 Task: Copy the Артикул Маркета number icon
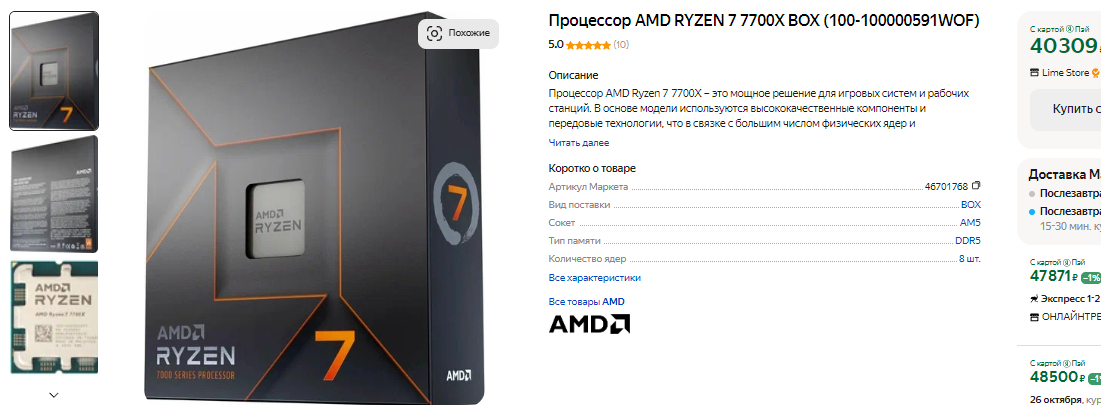[976, 186]
